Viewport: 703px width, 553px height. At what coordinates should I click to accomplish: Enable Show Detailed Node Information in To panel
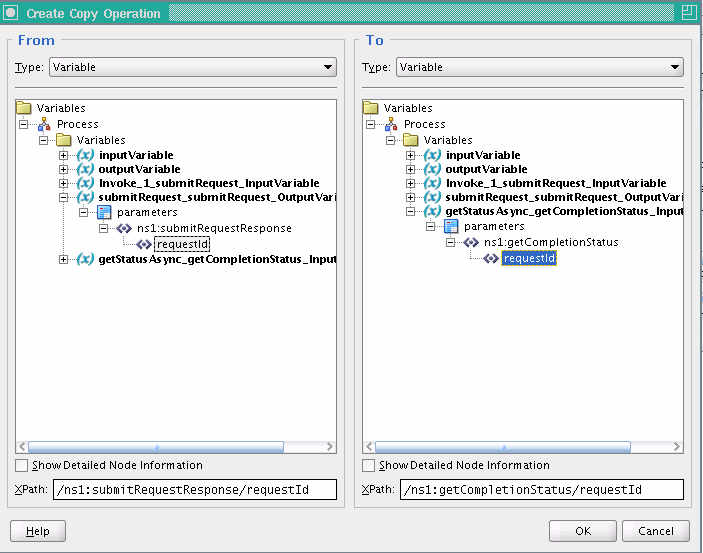(368, 465)
